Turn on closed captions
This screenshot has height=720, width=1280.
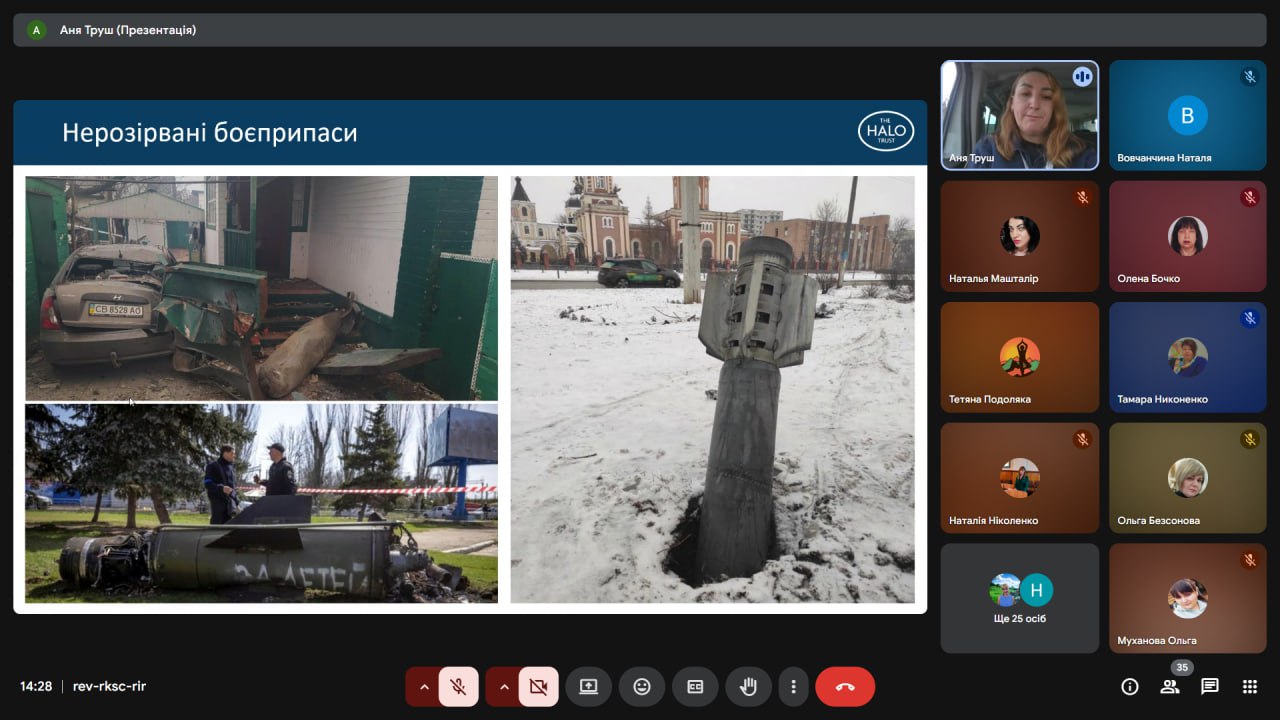(x=695, y=687)
